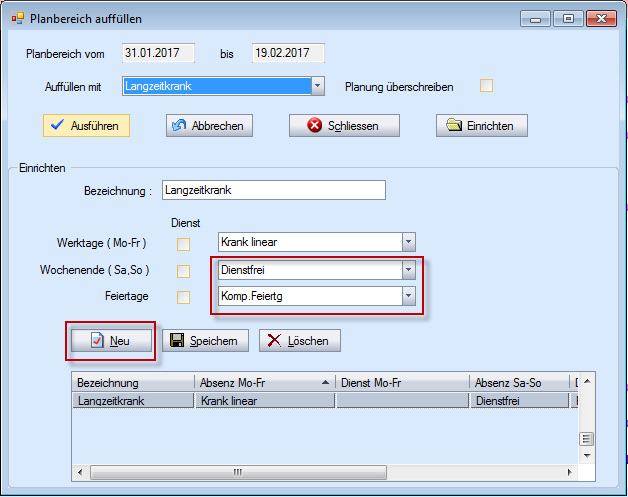Click the table's scroll-left arrow
The height and width of the screenshot is (497, 628).
pos(80,473)
